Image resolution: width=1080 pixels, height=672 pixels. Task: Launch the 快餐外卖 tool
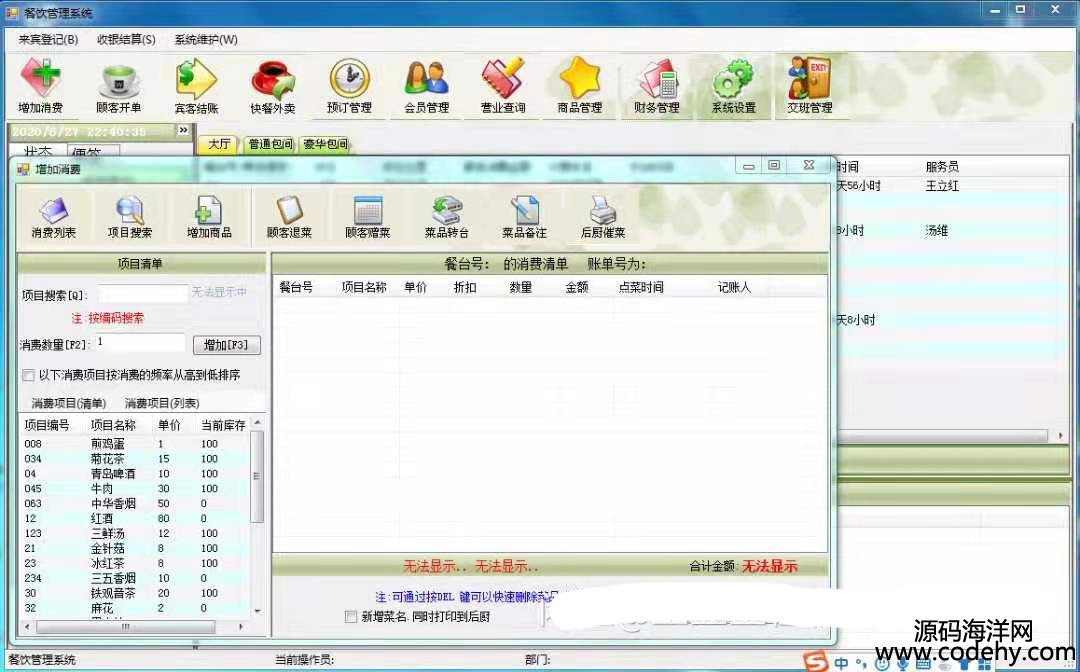point(273,86)
